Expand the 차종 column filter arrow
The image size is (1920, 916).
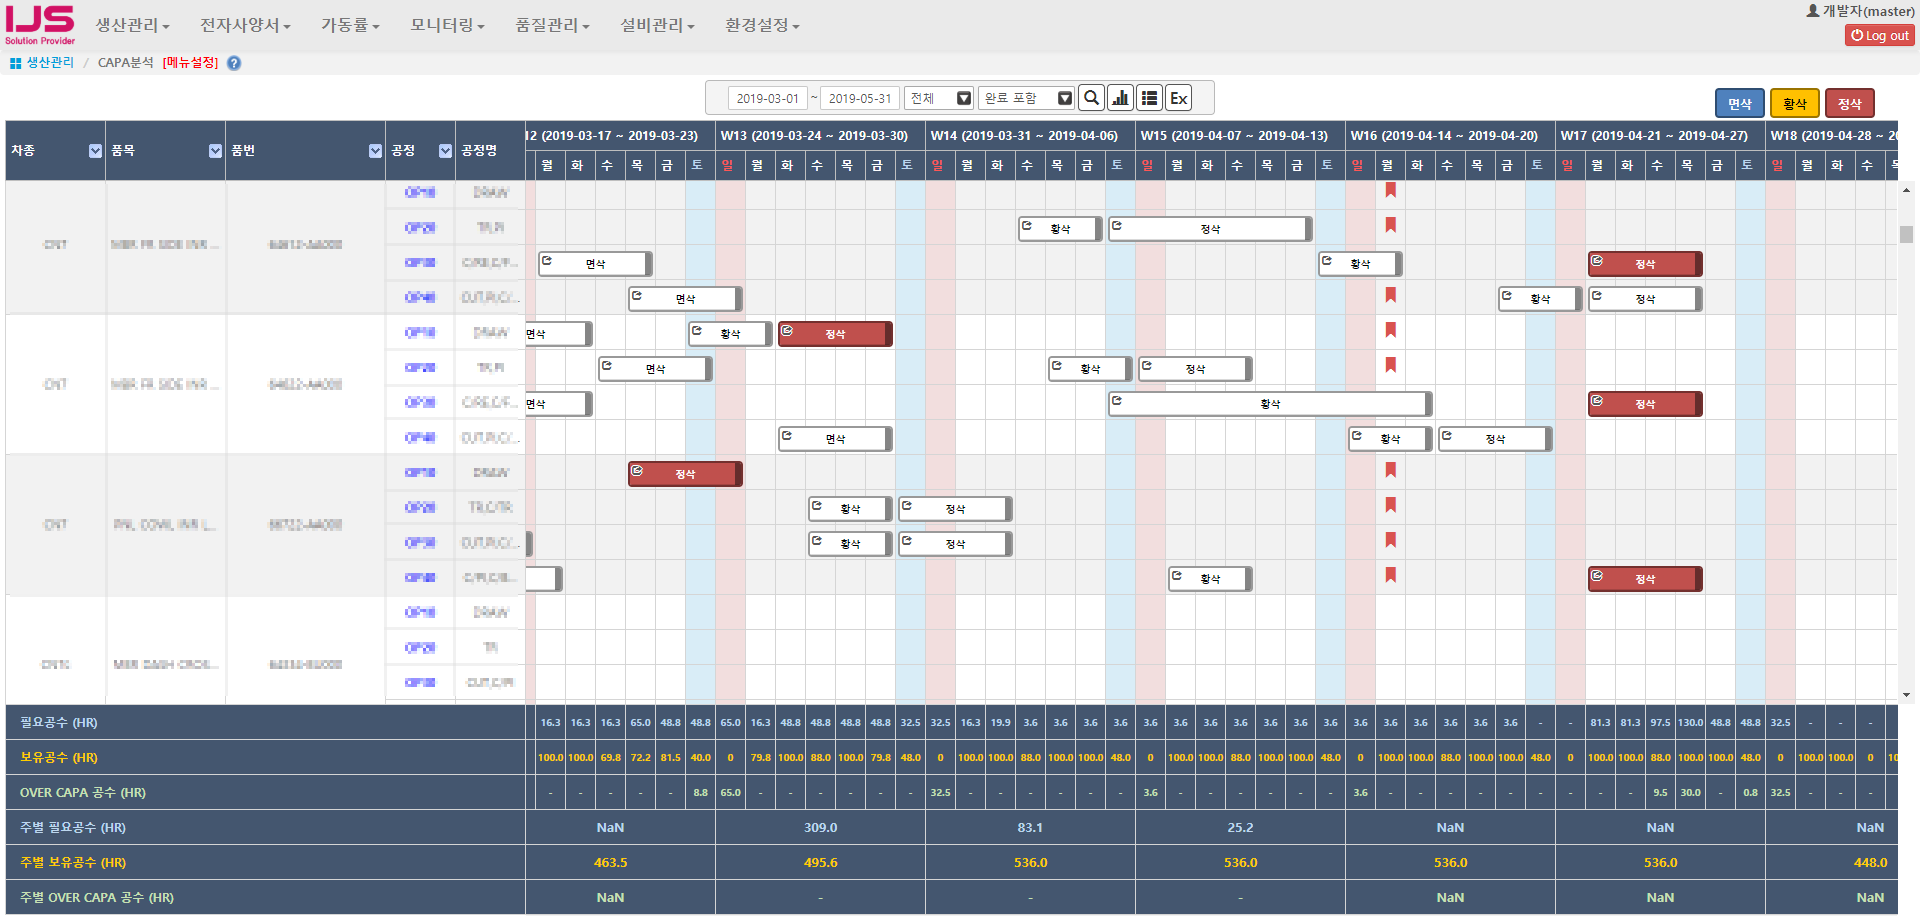(x=95, y=151)
